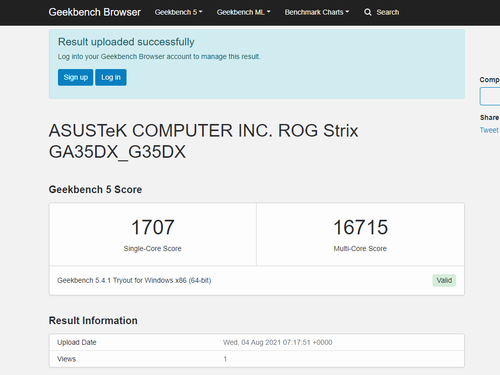Select the Log into your account message
This screenshot has width=500, height=375.
pos(159,57)
